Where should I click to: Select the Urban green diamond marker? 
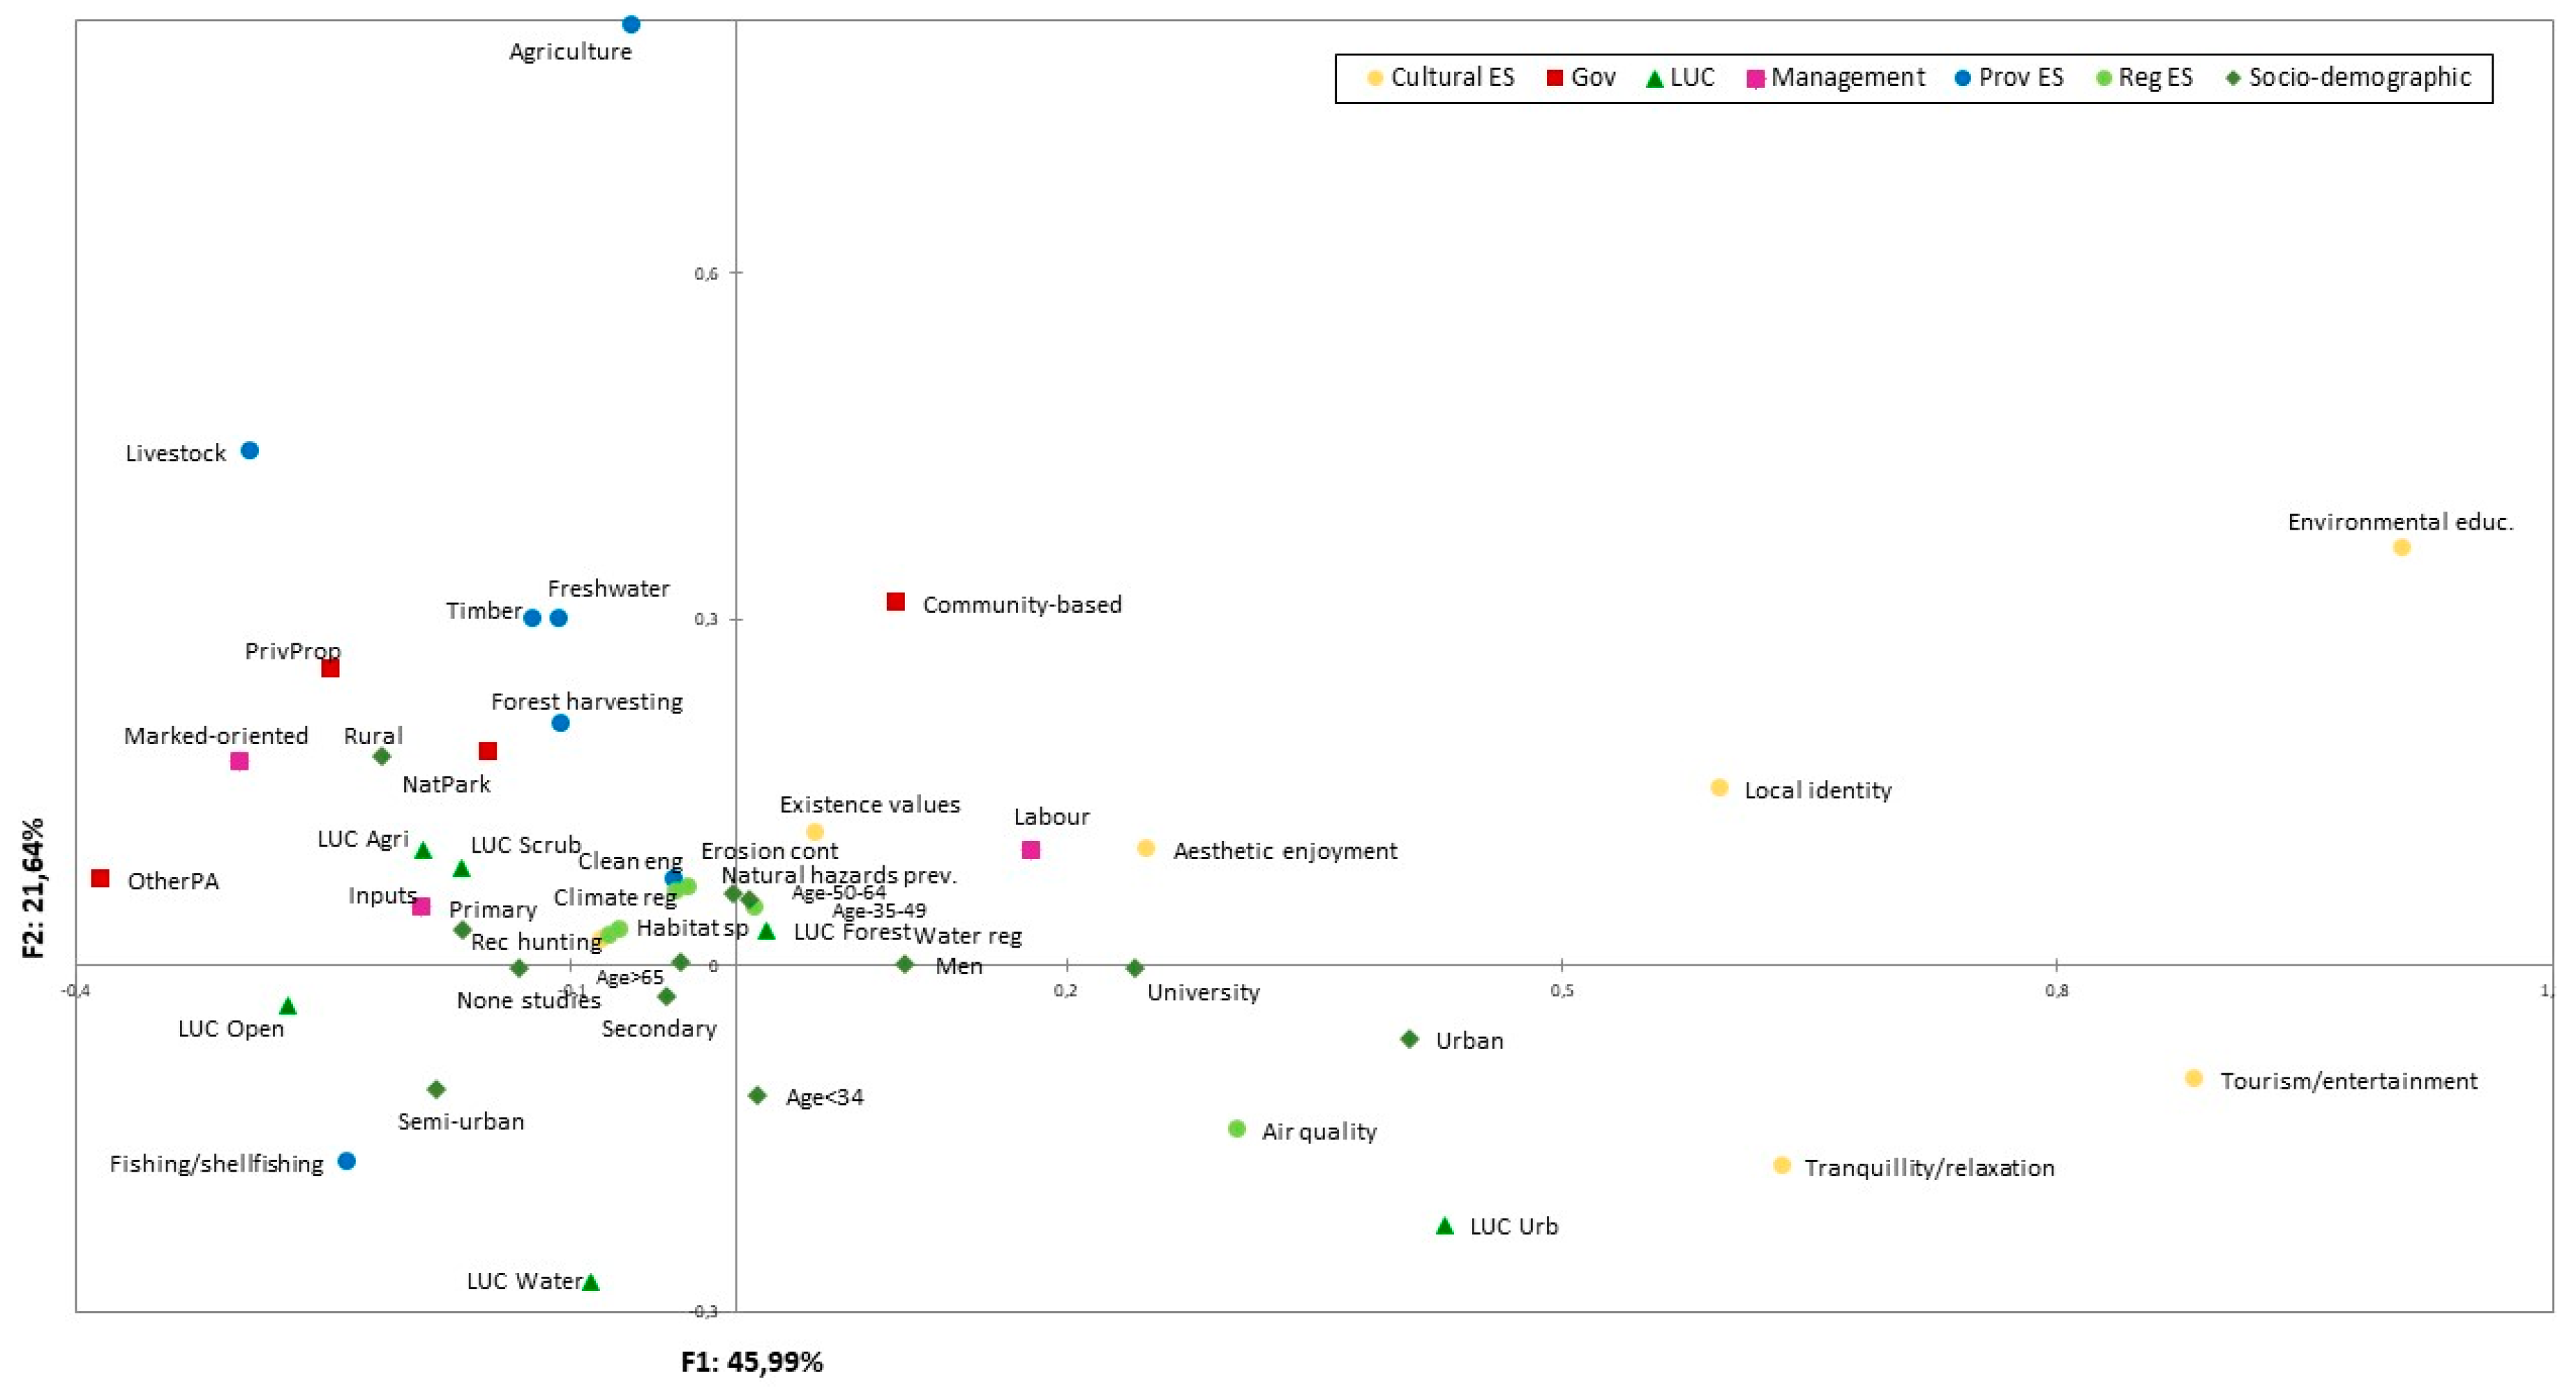(x=1410, y=1039)
